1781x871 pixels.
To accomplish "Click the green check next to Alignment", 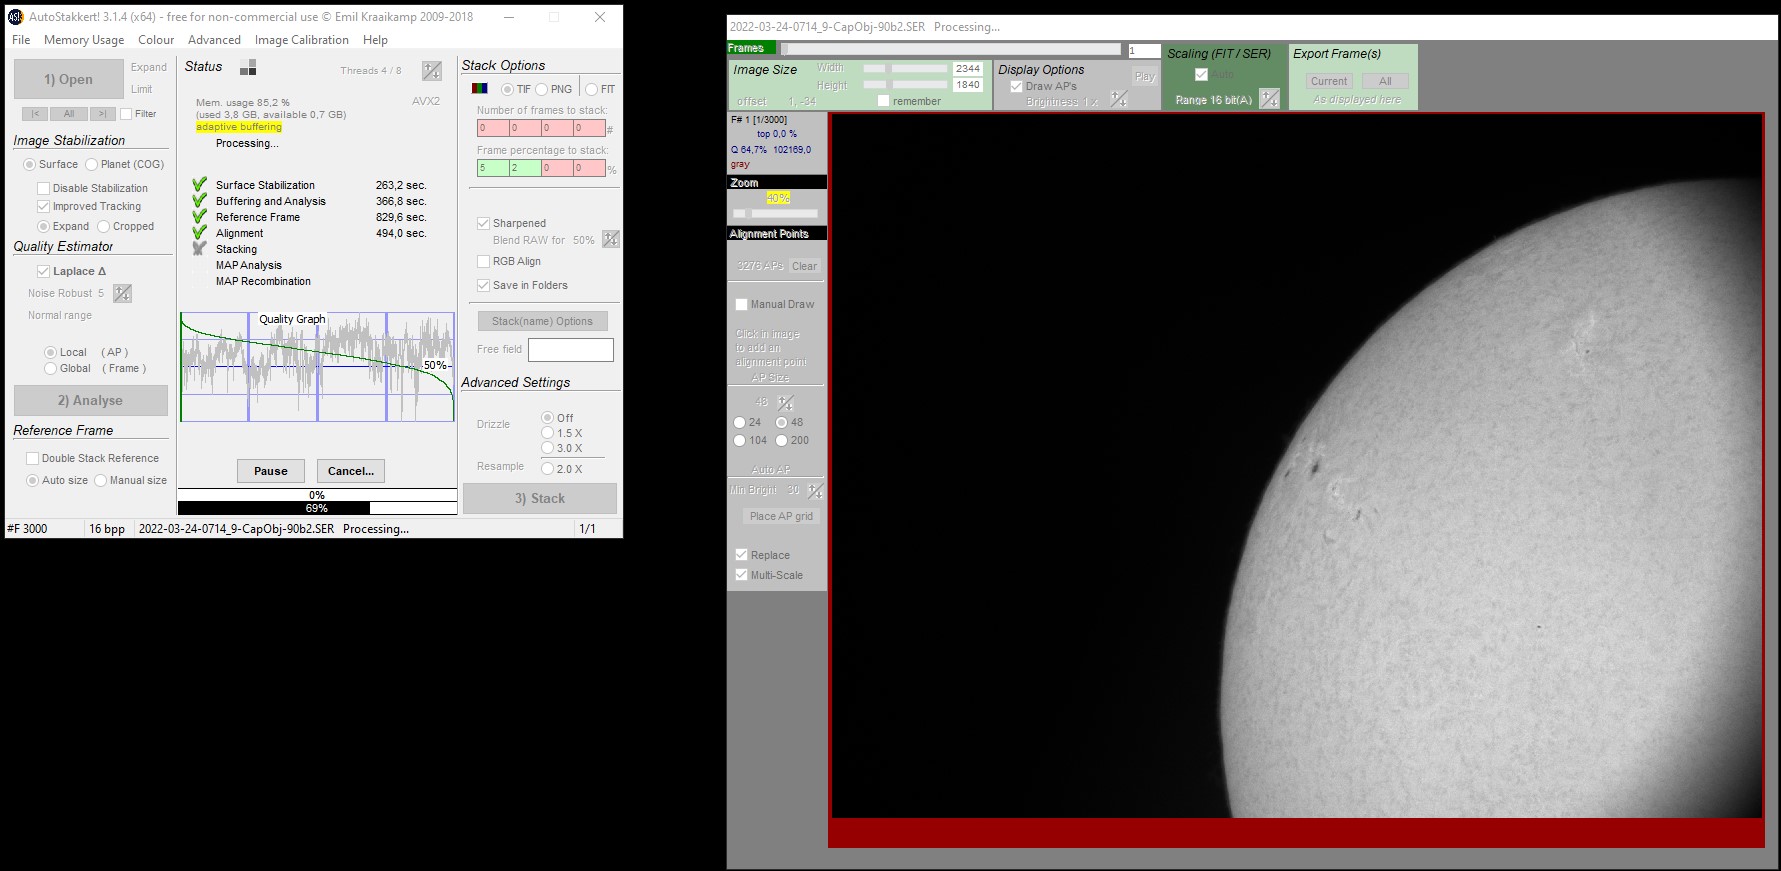I will click(x=199, y=232).
